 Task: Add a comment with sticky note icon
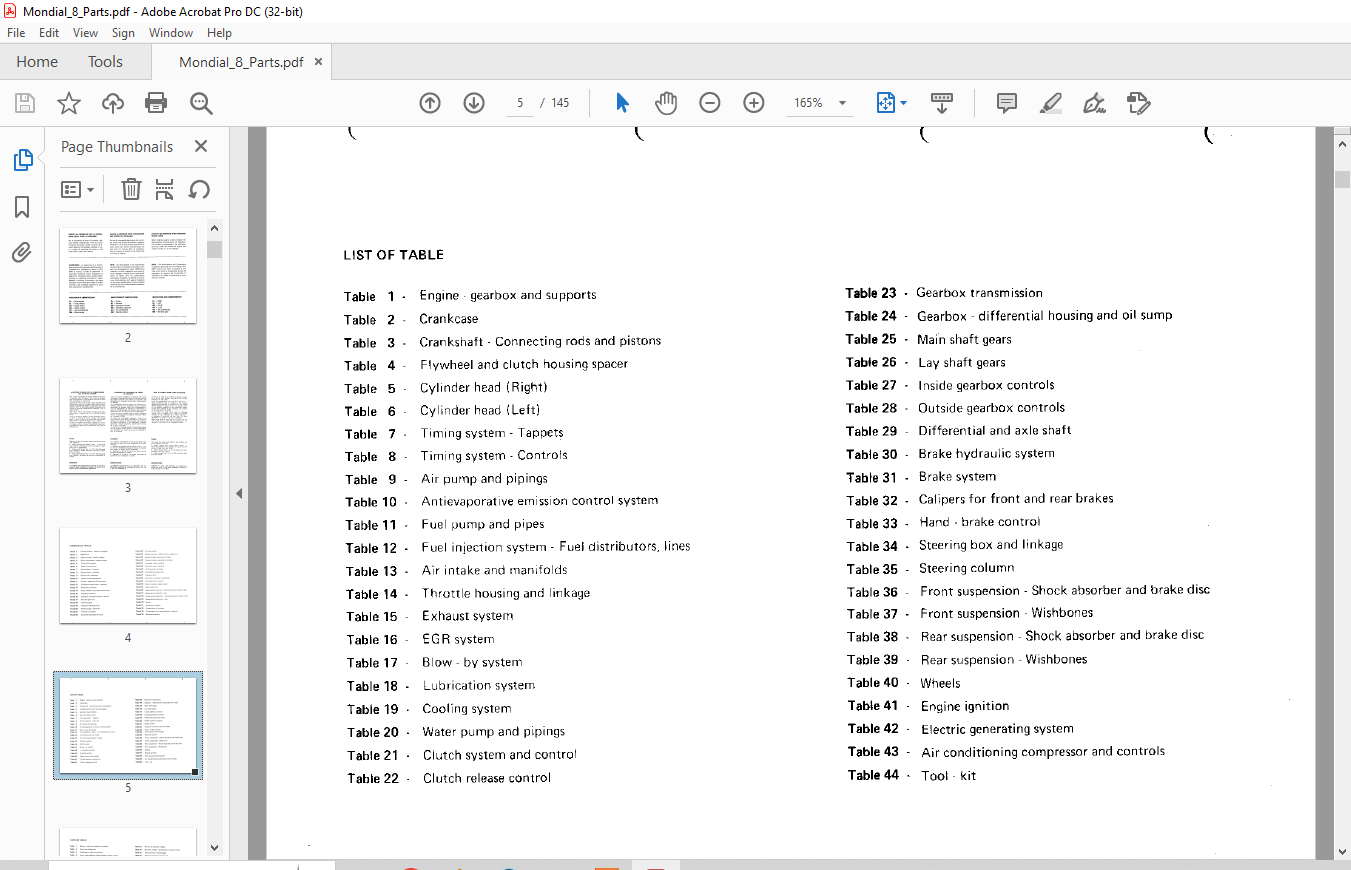(x=1006, y=103)
